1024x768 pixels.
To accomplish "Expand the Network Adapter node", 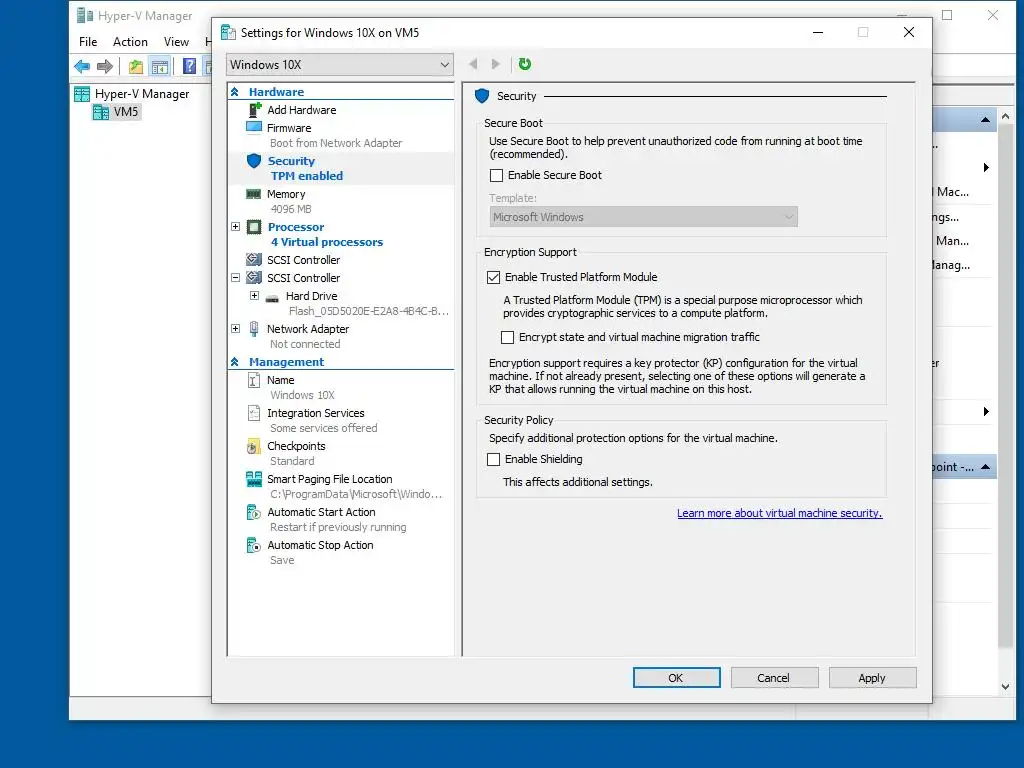I will [x=236, y=328].
